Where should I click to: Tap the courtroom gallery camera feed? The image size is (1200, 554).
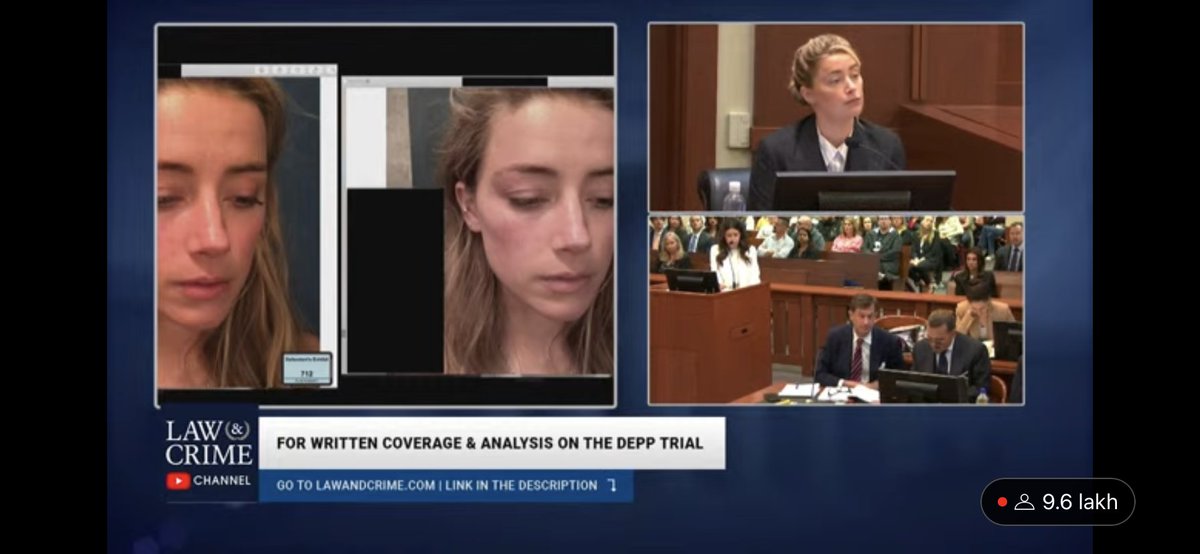(836, 310)
